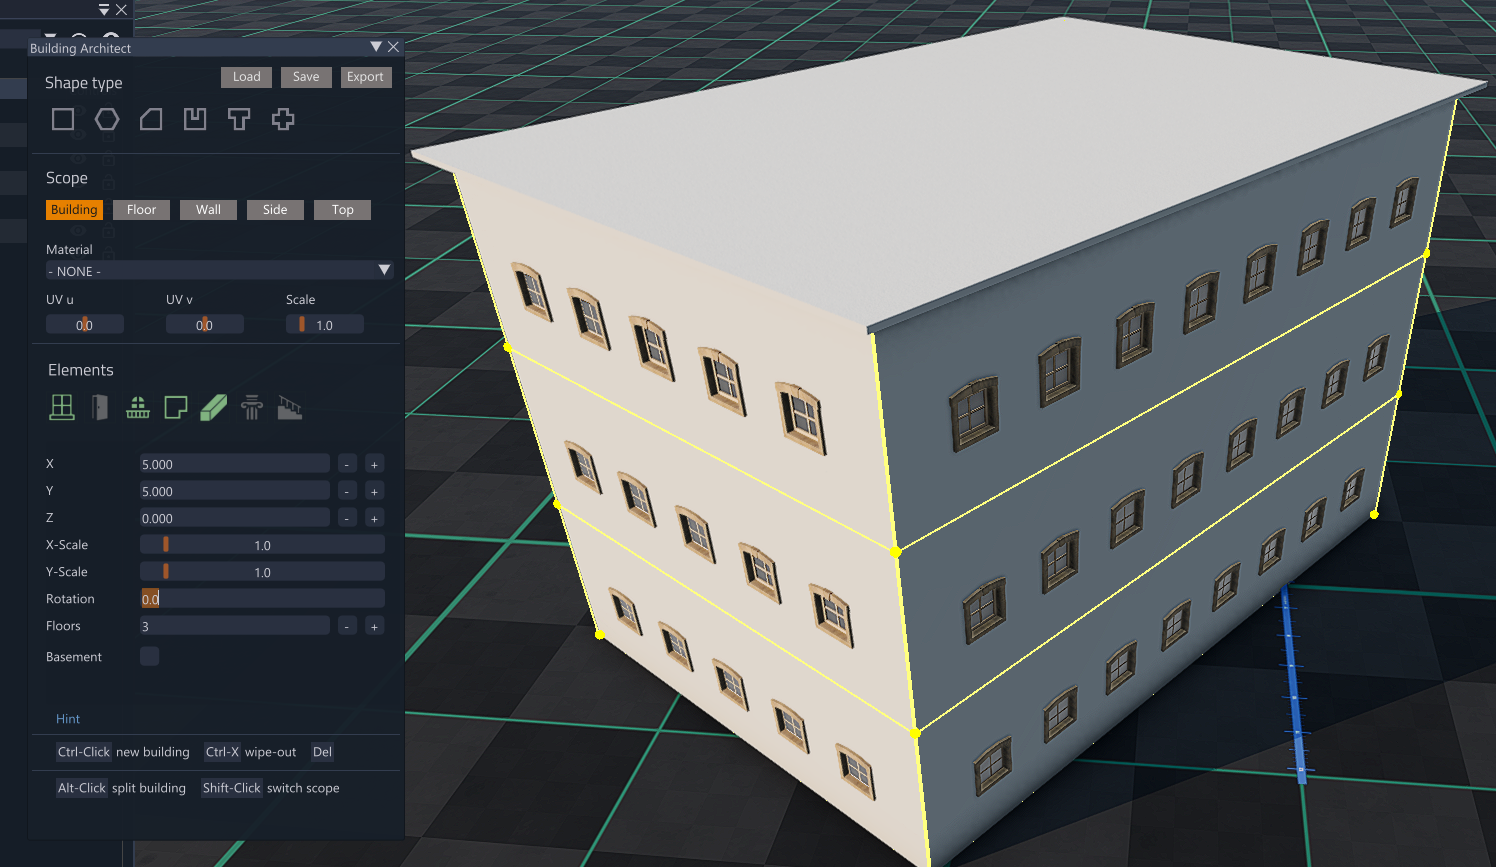Decrease the Y value with minus

(347, 491)
